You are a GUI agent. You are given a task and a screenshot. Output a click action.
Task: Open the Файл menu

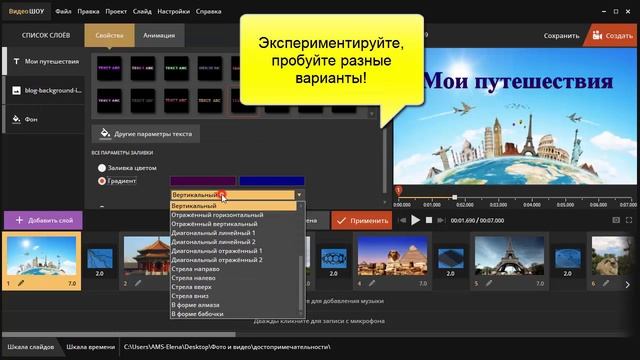coord(63,11)
